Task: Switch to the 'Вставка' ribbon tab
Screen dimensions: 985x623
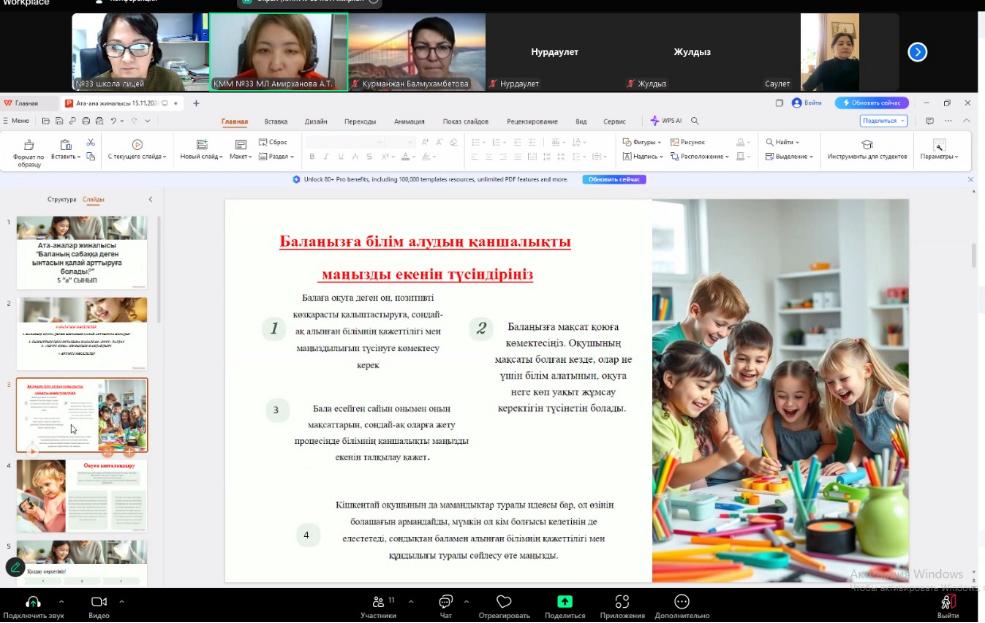Action: (276, 122)
